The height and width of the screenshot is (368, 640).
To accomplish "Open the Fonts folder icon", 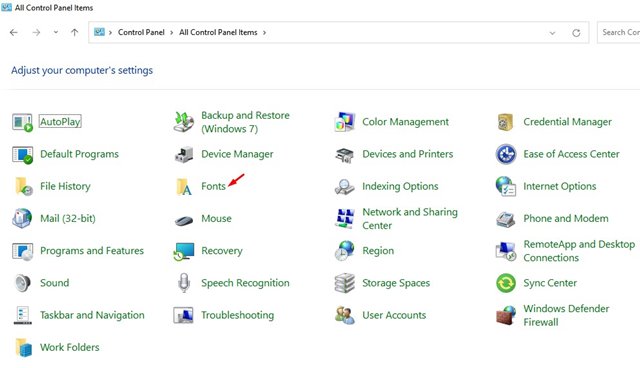I will (x=184, y=187).
